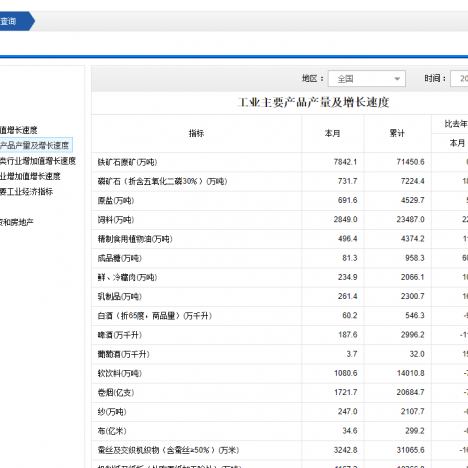
Task: Click value 234.9 in 鲜、冷藏肉 row
Action: tap(347, 277)
